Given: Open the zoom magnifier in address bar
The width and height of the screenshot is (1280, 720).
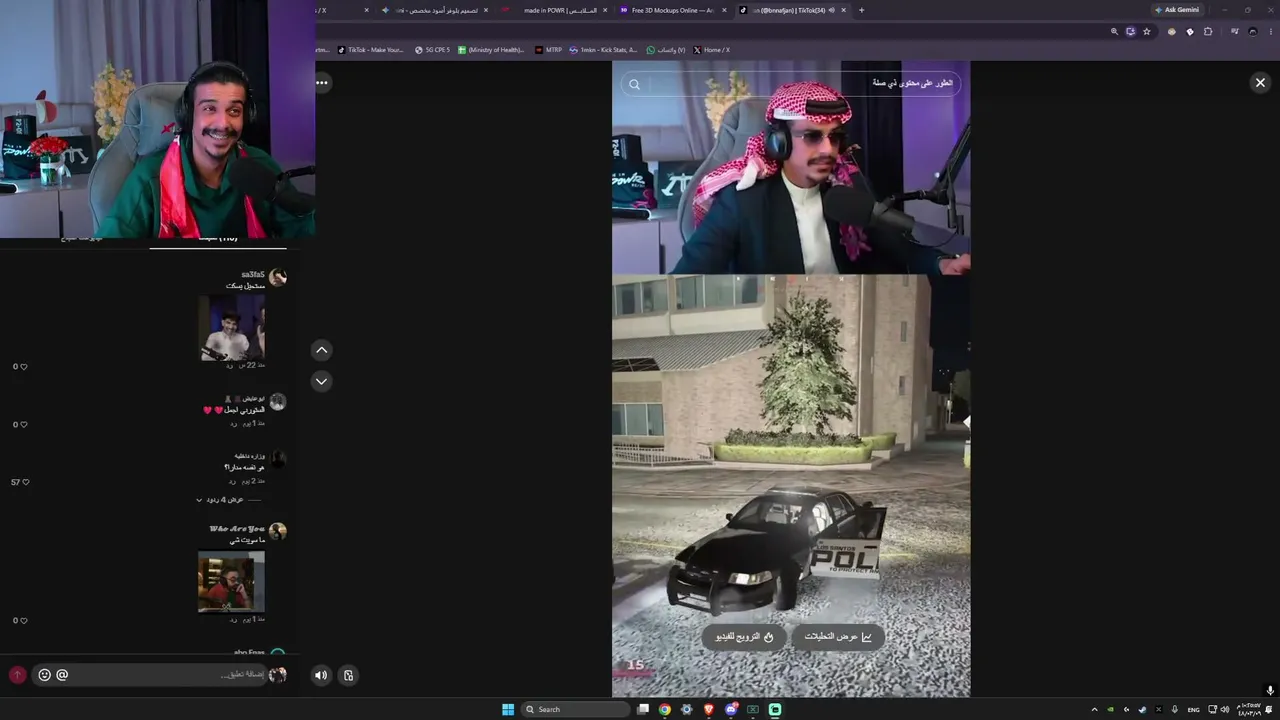Looking at the screenshot, I should pyautogui.click(x=1114, y=31).
